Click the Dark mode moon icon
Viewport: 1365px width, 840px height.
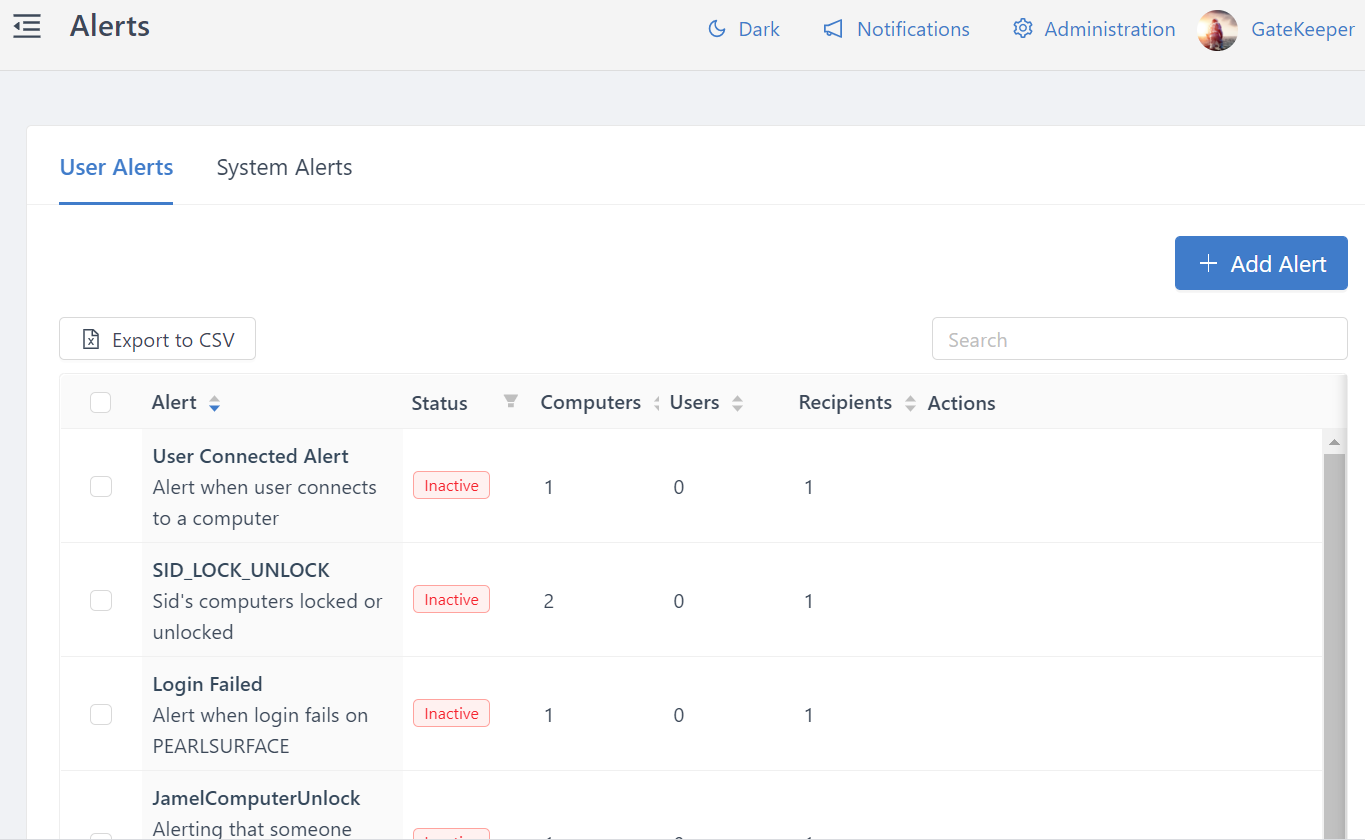716,29
